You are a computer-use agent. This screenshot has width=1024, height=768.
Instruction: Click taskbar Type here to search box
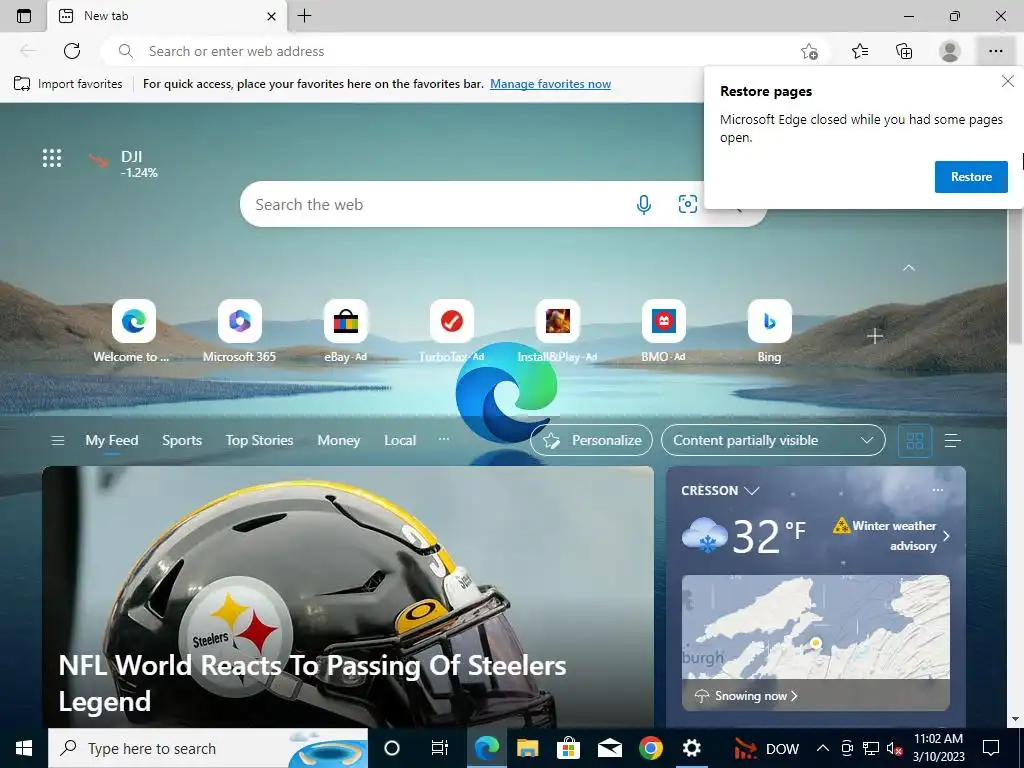pos(208,748)
